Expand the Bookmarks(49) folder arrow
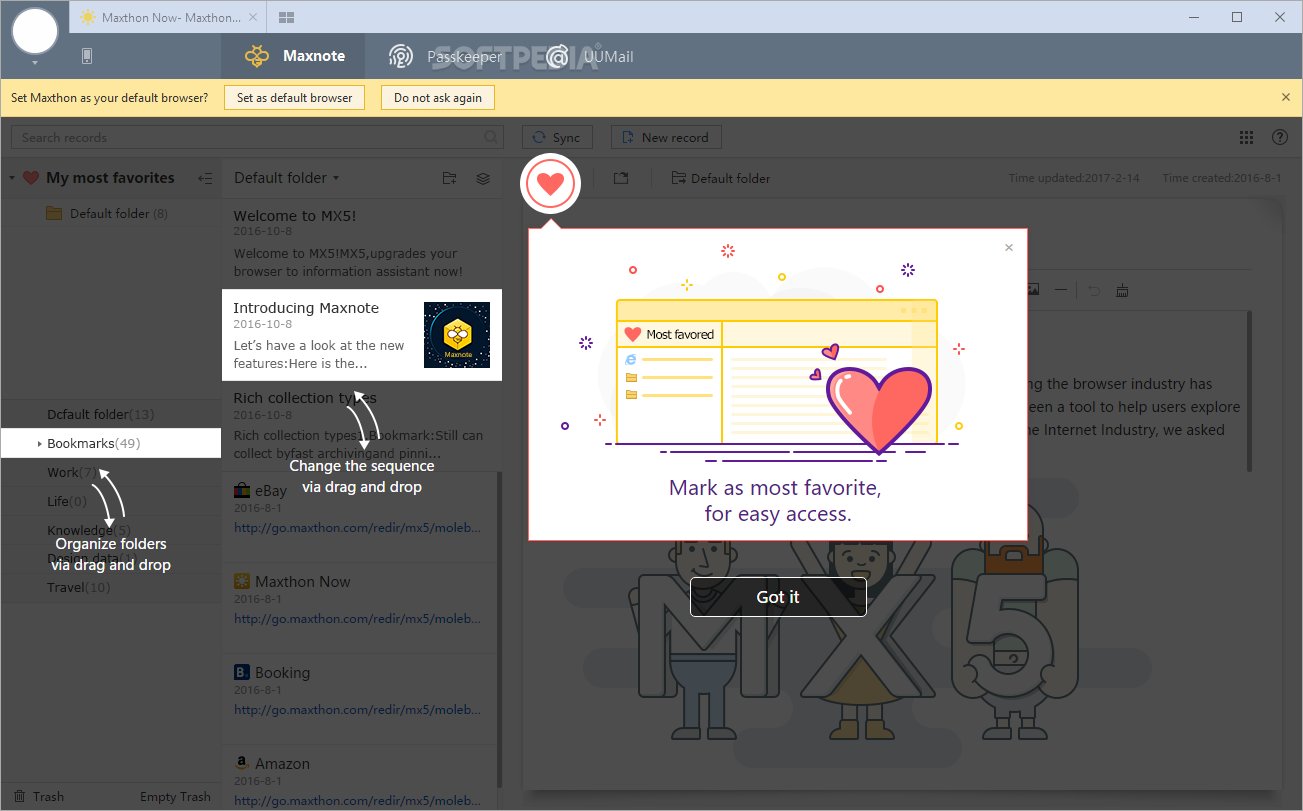Viewport: 1303px width, 811px height. pos(39,443)
